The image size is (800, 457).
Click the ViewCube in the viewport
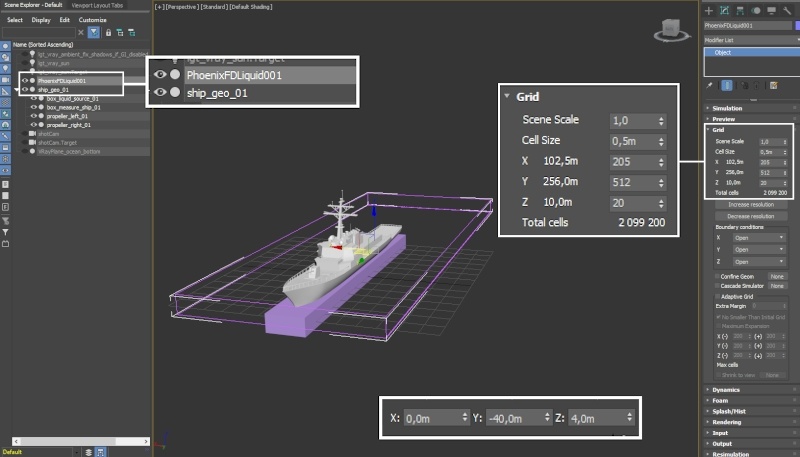671,30
